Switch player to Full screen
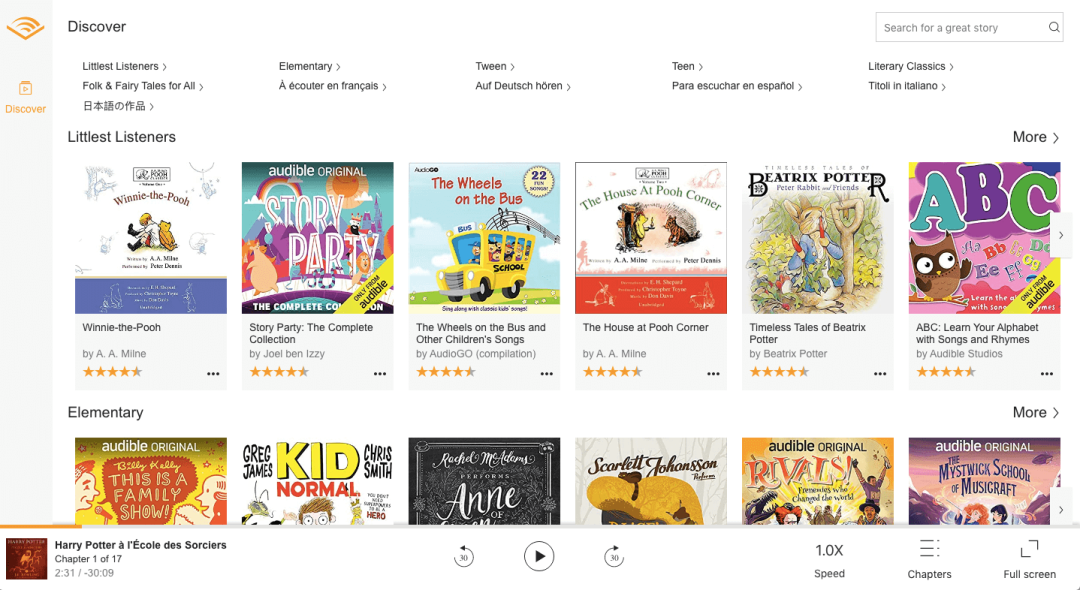The height and width of the screenshot is (590, 1080). pyautogui.click(x=1029, y=549)
